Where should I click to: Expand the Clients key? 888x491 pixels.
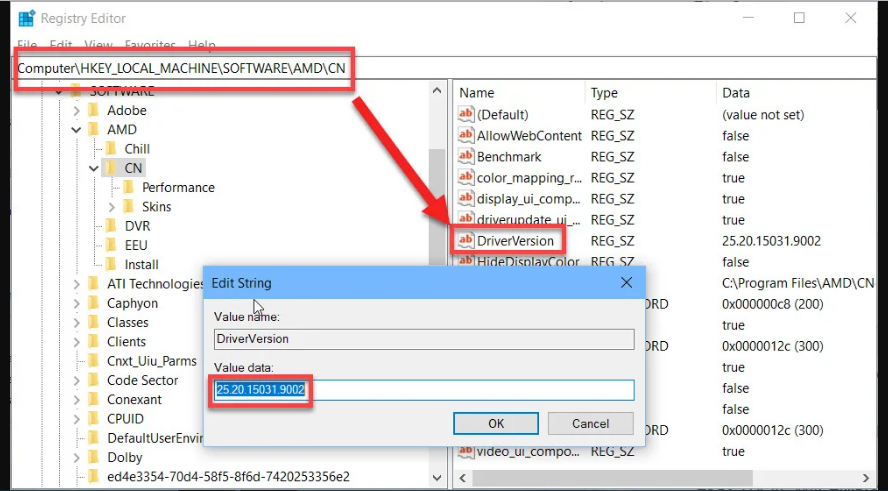(76, 341)
